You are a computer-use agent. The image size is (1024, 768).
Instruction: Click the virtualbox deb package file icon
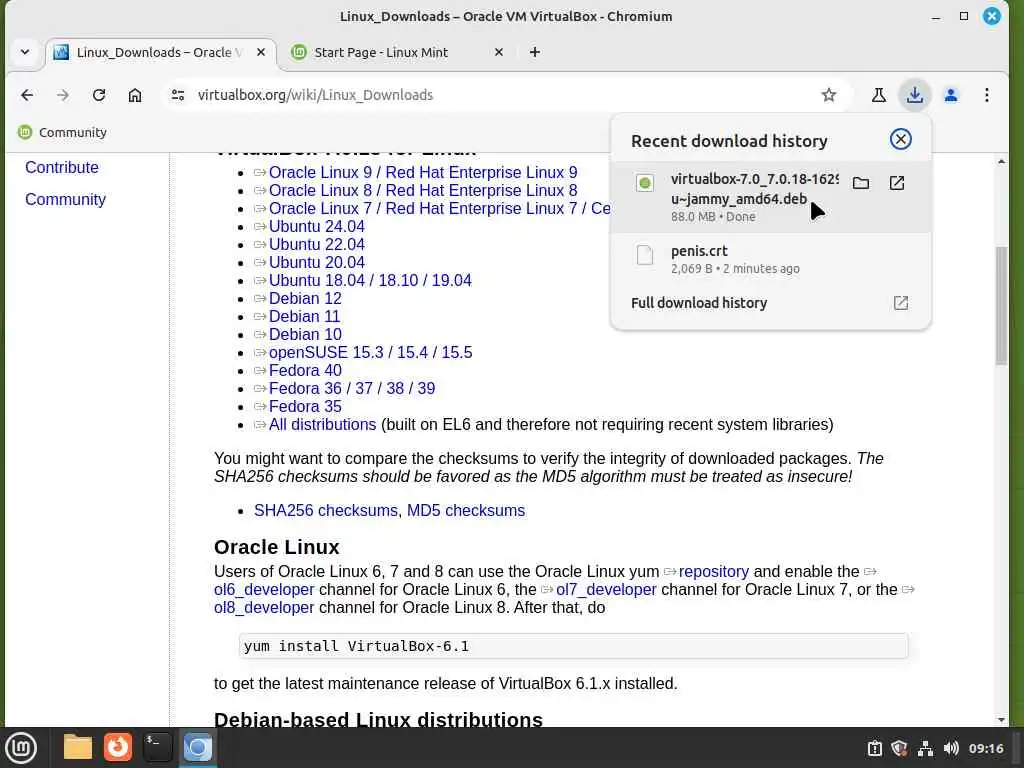[645, 183]
